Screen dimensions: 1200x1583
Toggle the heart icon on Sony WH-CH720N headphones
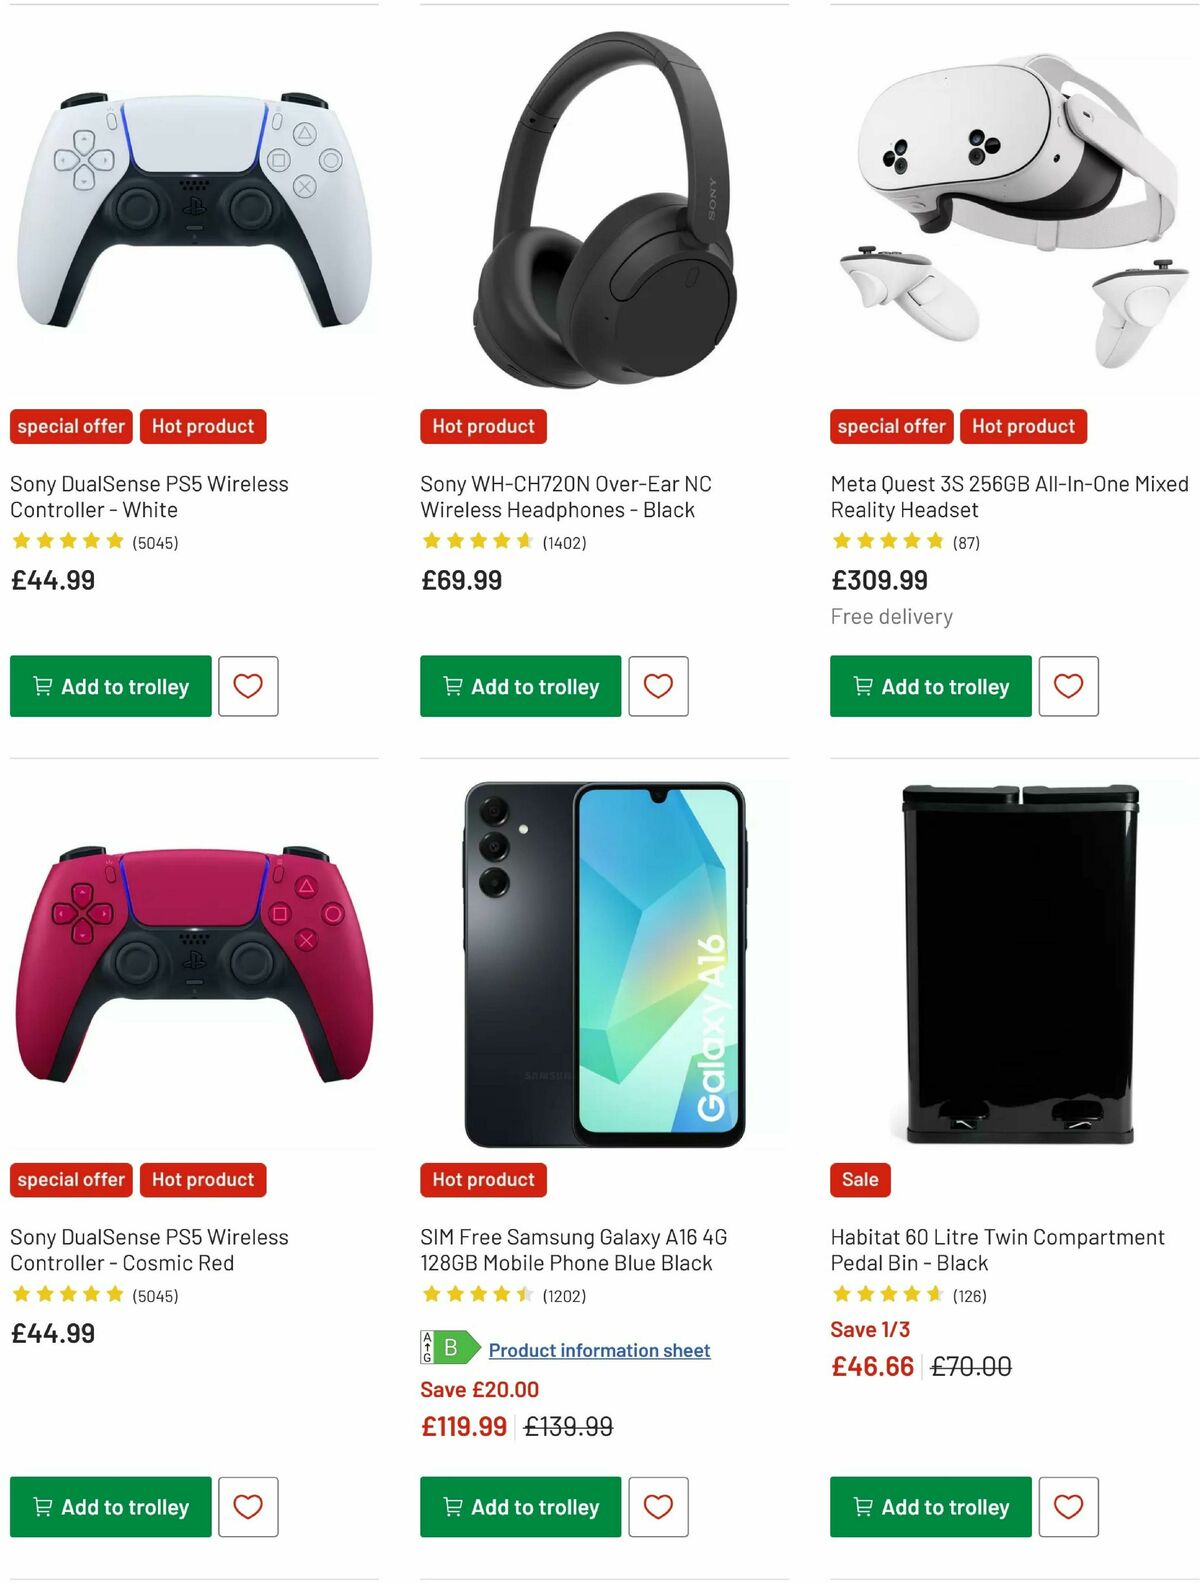coord(658,686)
